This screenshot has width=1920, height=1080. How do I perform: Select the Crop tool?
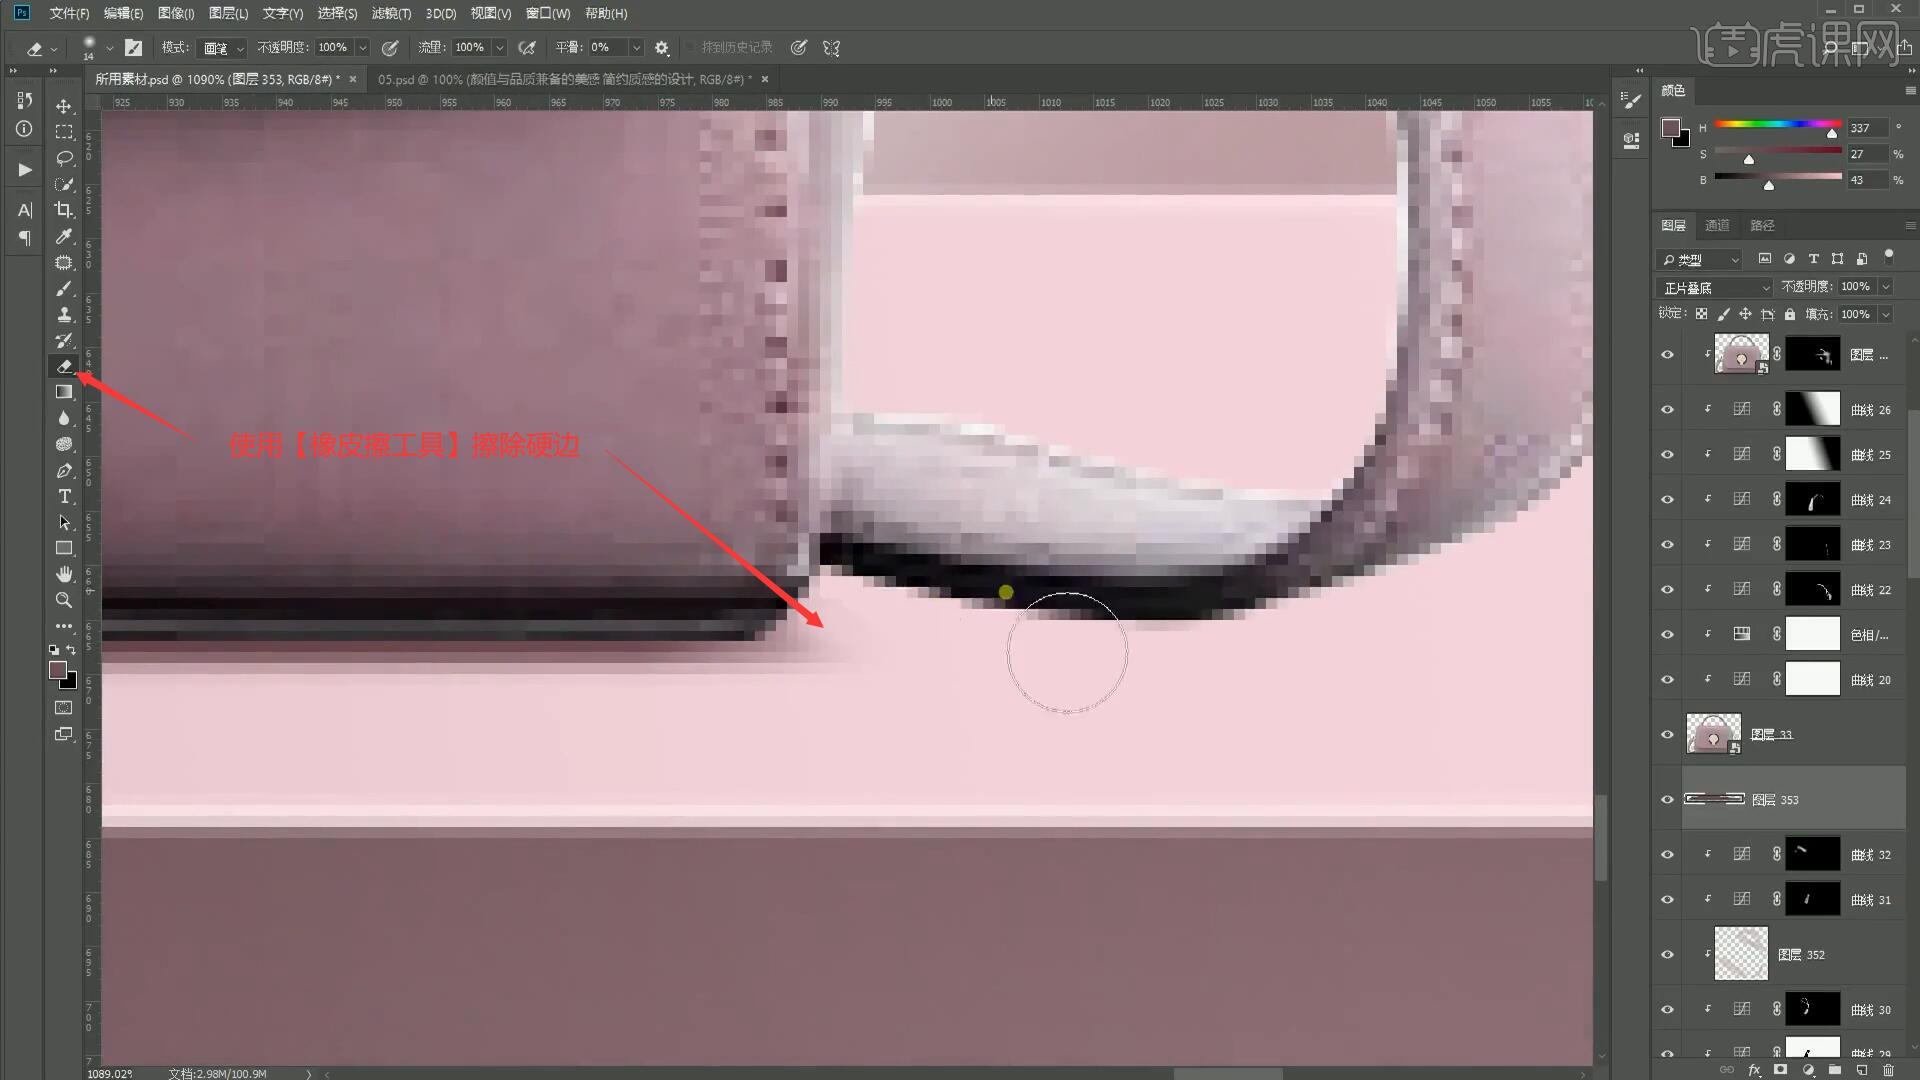[64, 210]
